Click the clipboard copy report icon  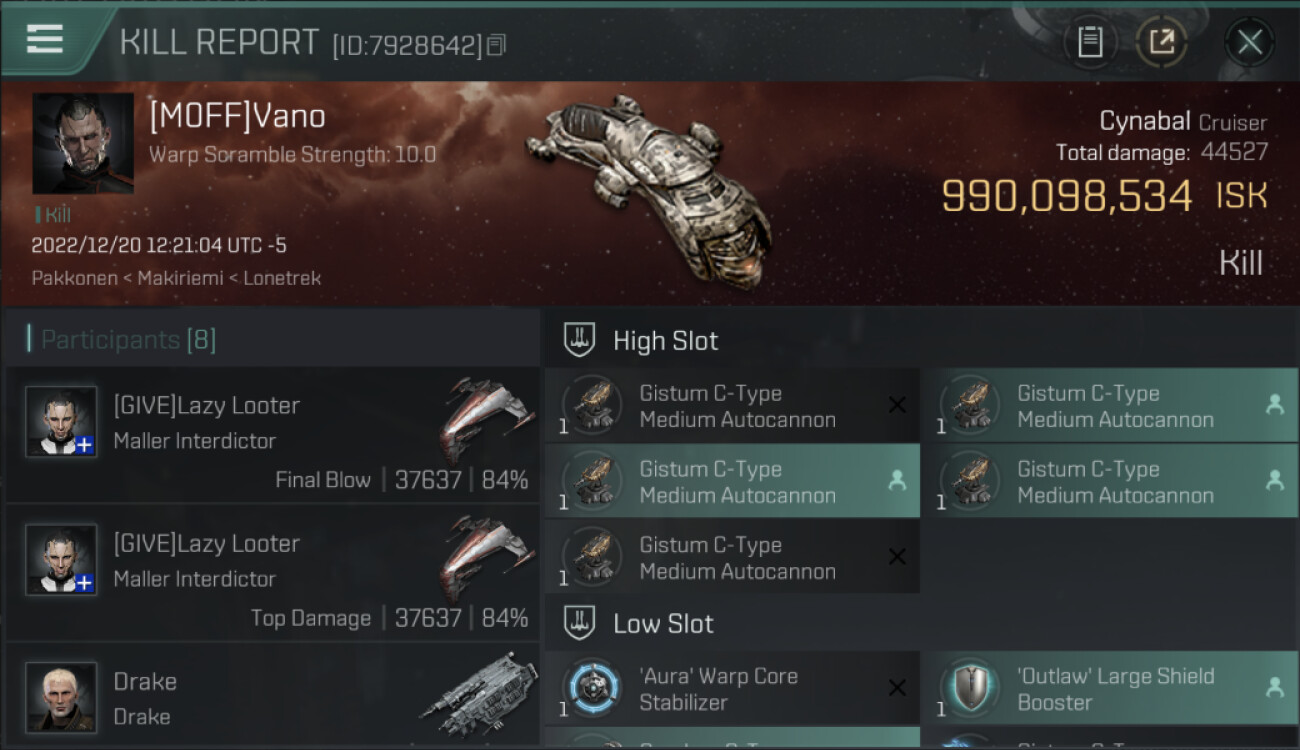(1090, 42)
